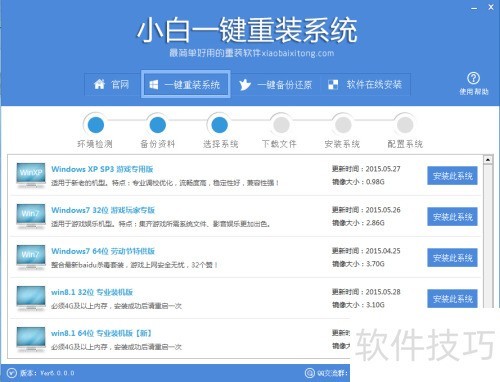
Task: Select the Win7 64位 monitor icon
Action: [x=31, y=257]
